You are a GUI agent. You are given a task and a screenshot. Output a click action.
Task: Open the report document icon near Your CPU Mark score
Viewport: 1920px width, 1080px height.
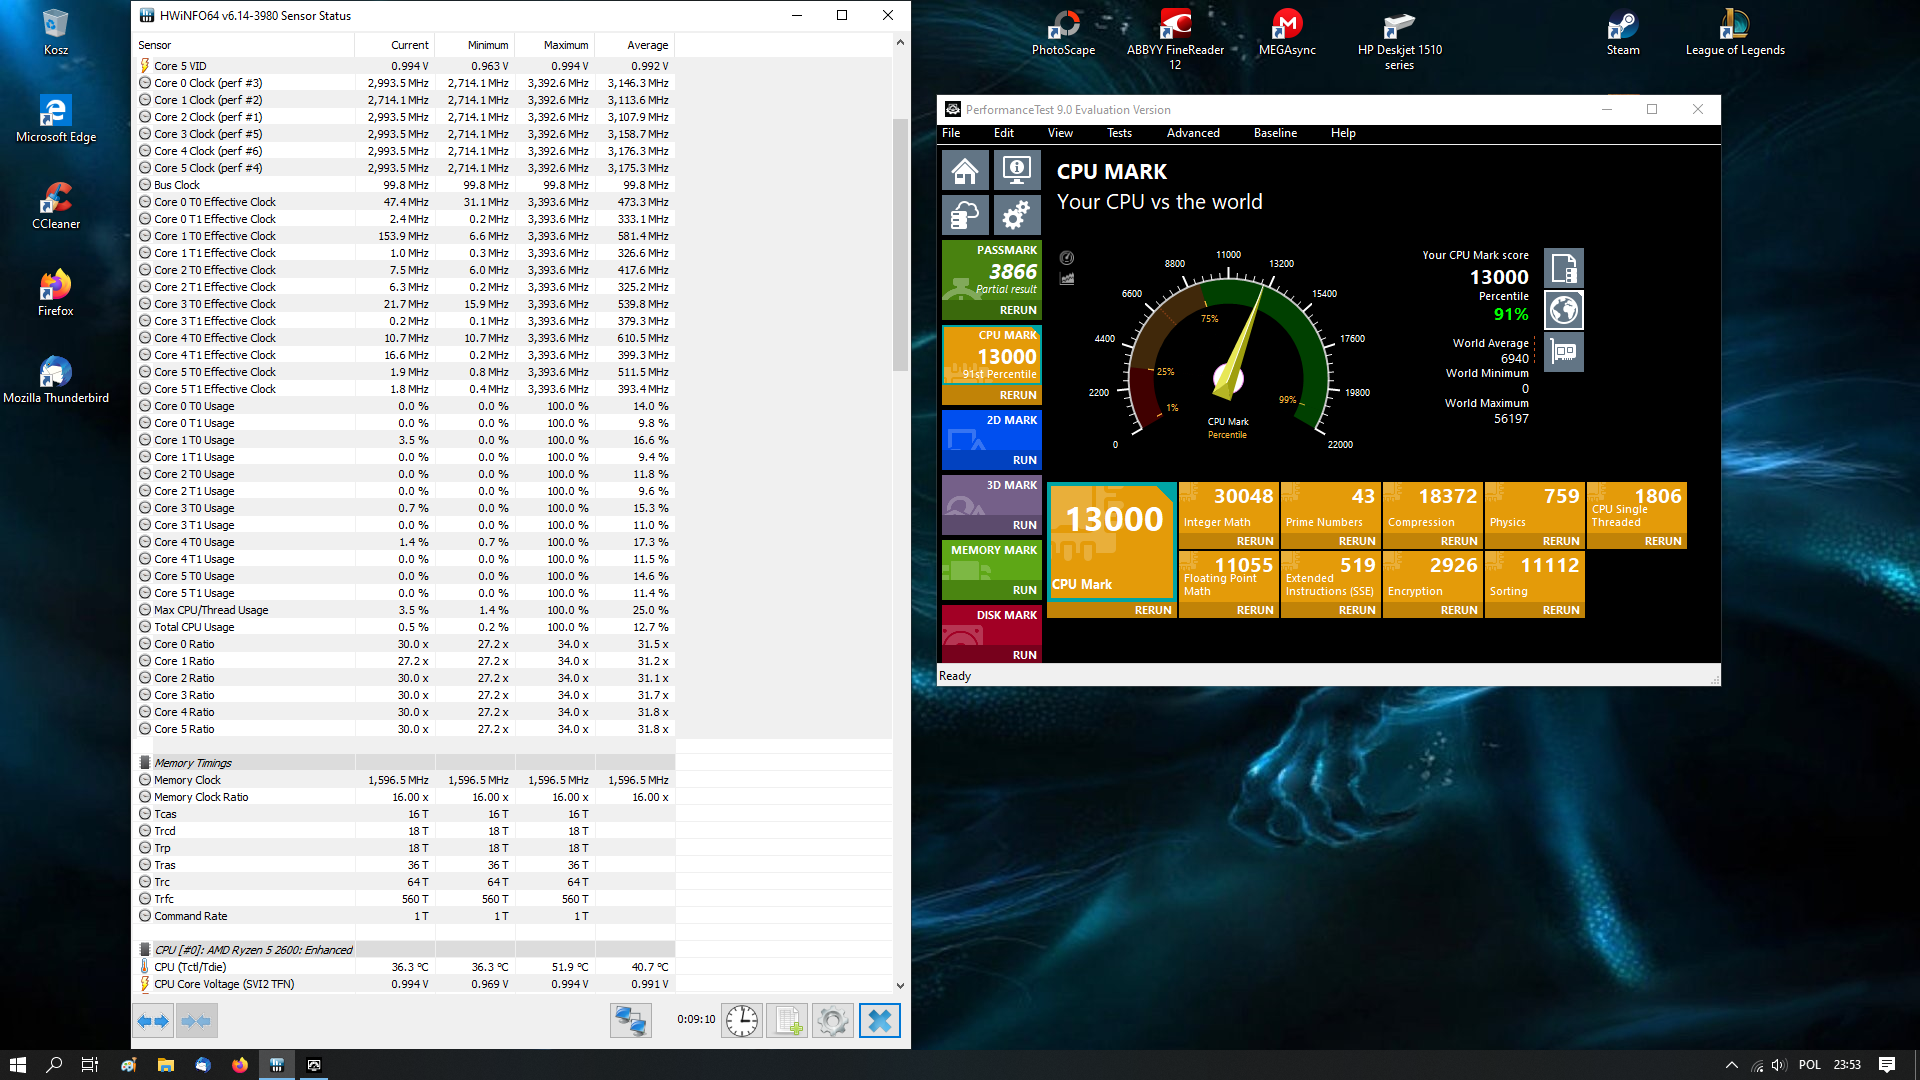coord(1563,267)
